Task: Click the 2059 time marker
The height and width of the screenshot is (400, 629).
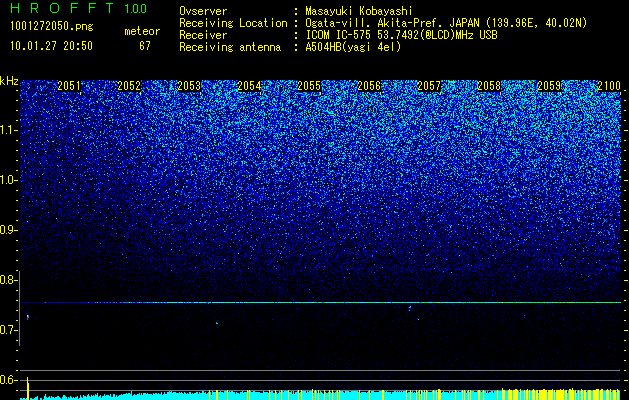Action: [x=549, y=86]
